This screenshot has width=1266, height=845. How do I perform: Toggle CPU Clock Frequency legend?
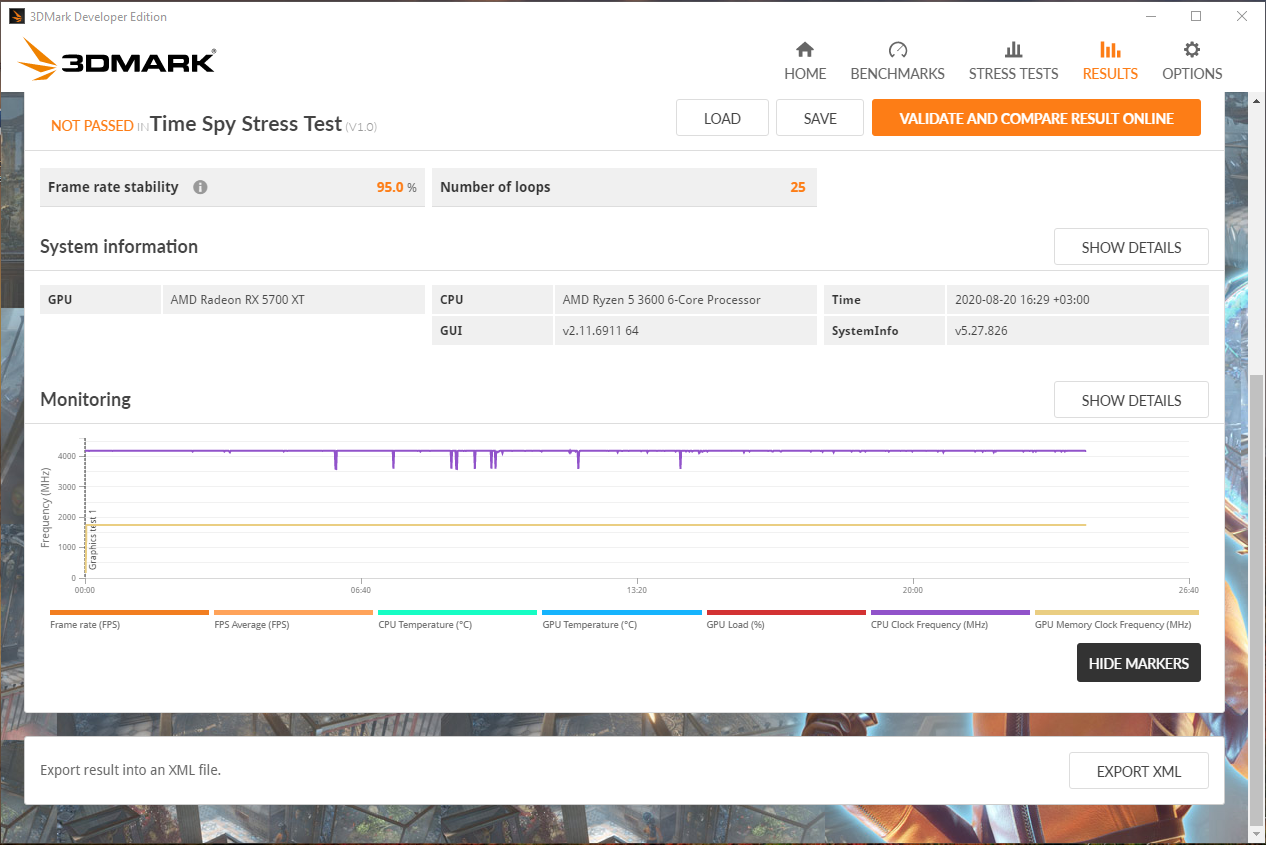[x=950, y=619]
